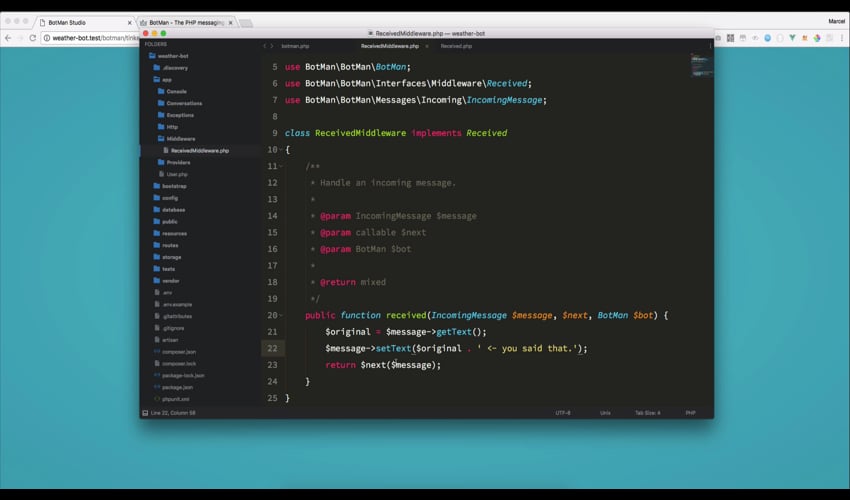Click the routes folder icon
Screen dimensions: 850x500
tap(157, 245)
